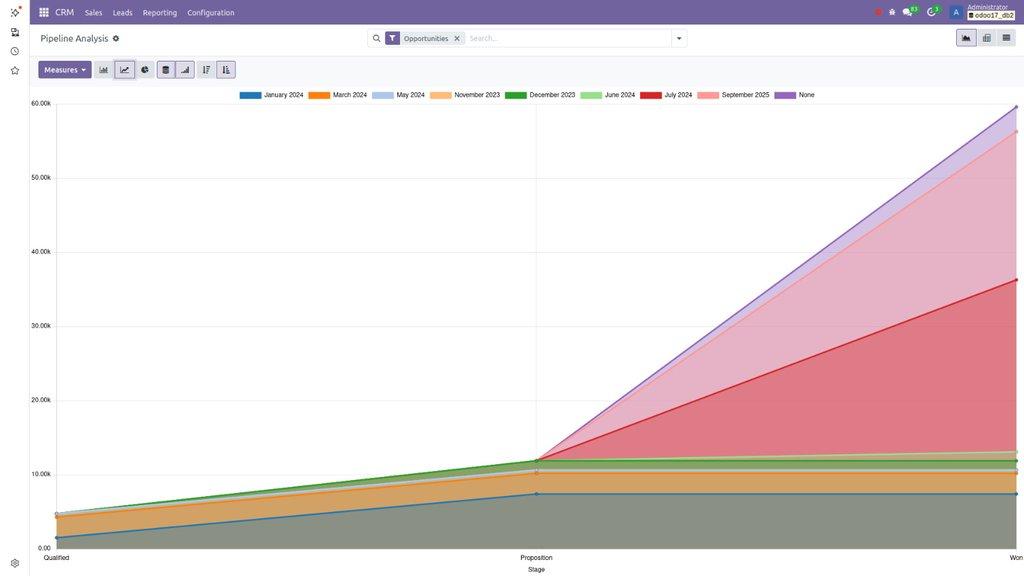Expand the Measures dropdown
This screenshot has width=1024, height=576.
coord(65,70)
